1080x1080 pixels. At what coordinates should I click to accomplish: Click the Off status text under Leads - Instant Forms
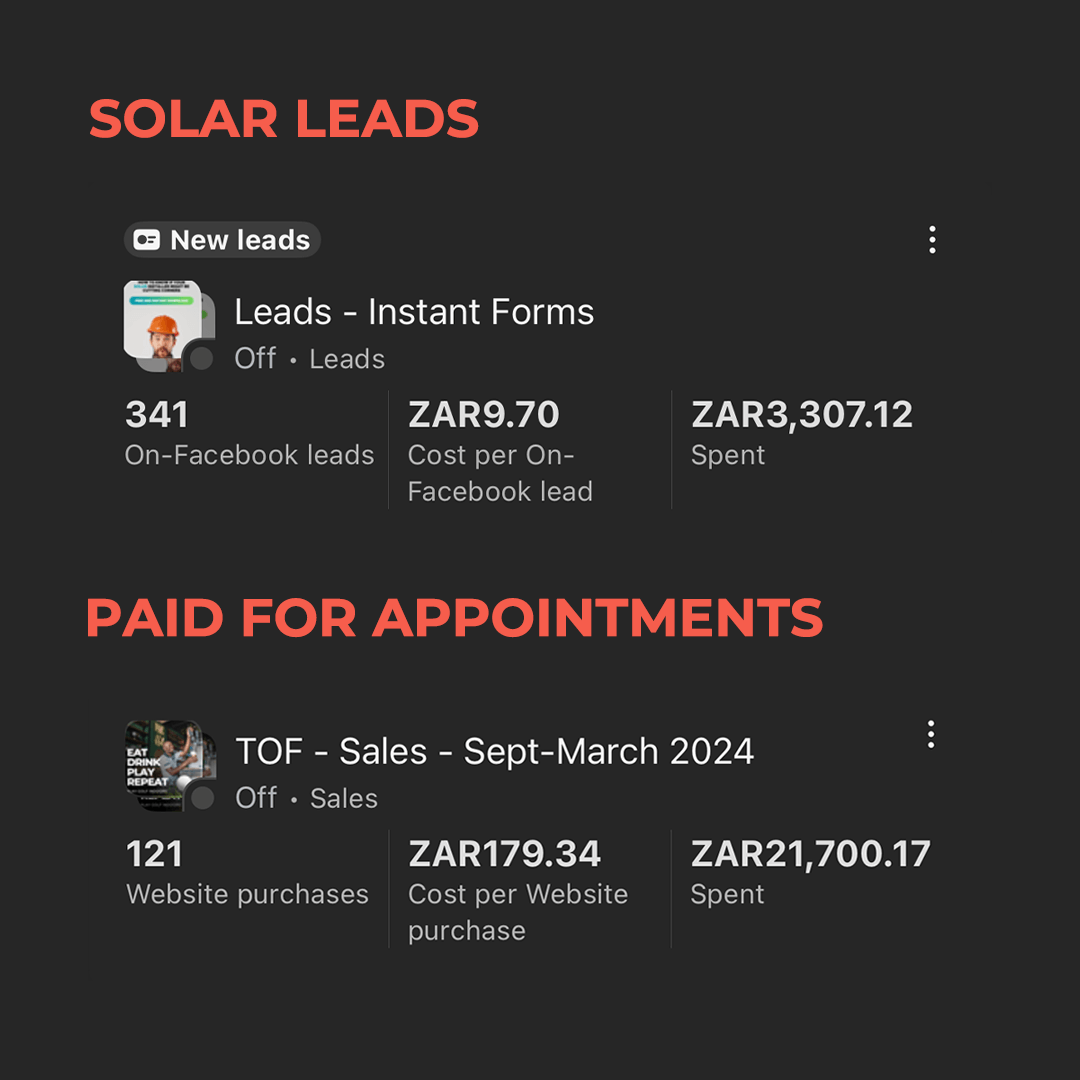(255, 359)
